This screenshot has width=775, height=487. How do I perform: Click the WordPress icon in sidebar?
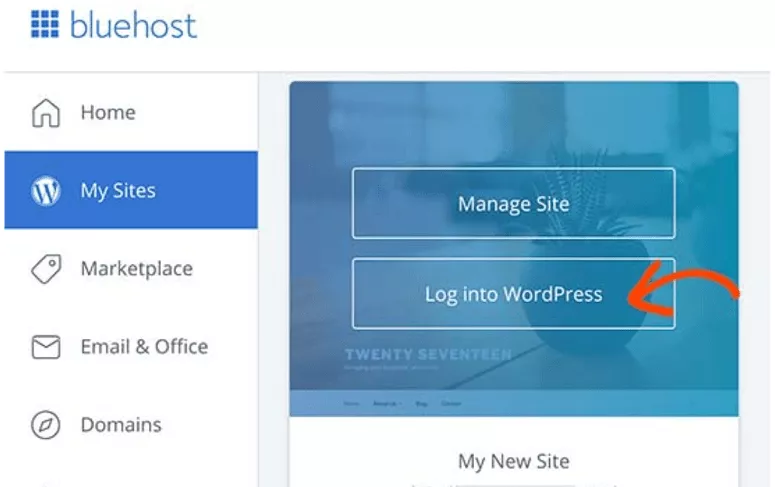click(46, 191)
